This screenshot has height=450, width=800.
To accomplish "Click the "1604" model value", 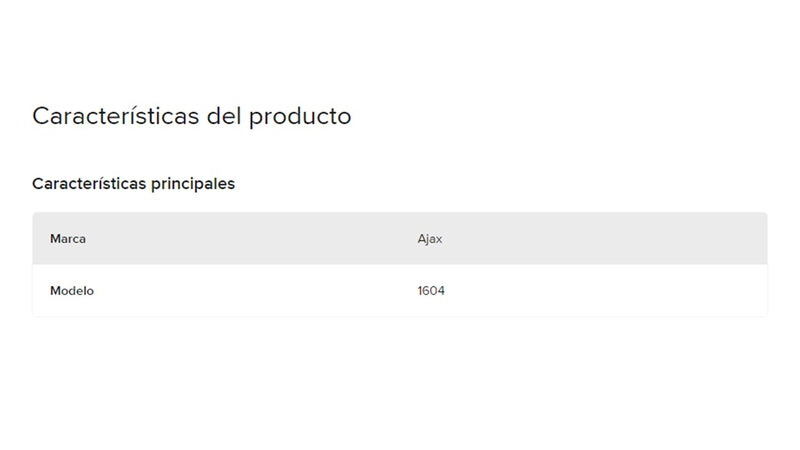I will point(431,291).
